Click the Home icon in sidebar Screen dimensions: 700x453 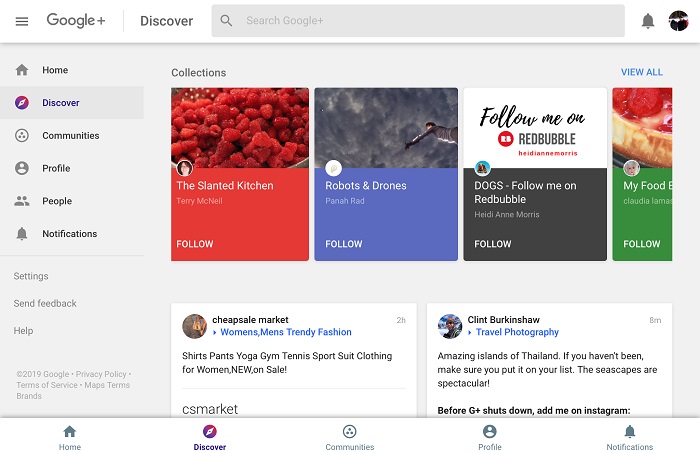pos(22,70)
